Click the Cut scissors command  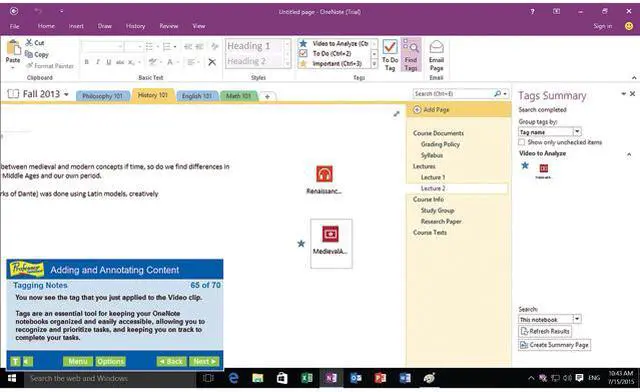tap(35, 42)
